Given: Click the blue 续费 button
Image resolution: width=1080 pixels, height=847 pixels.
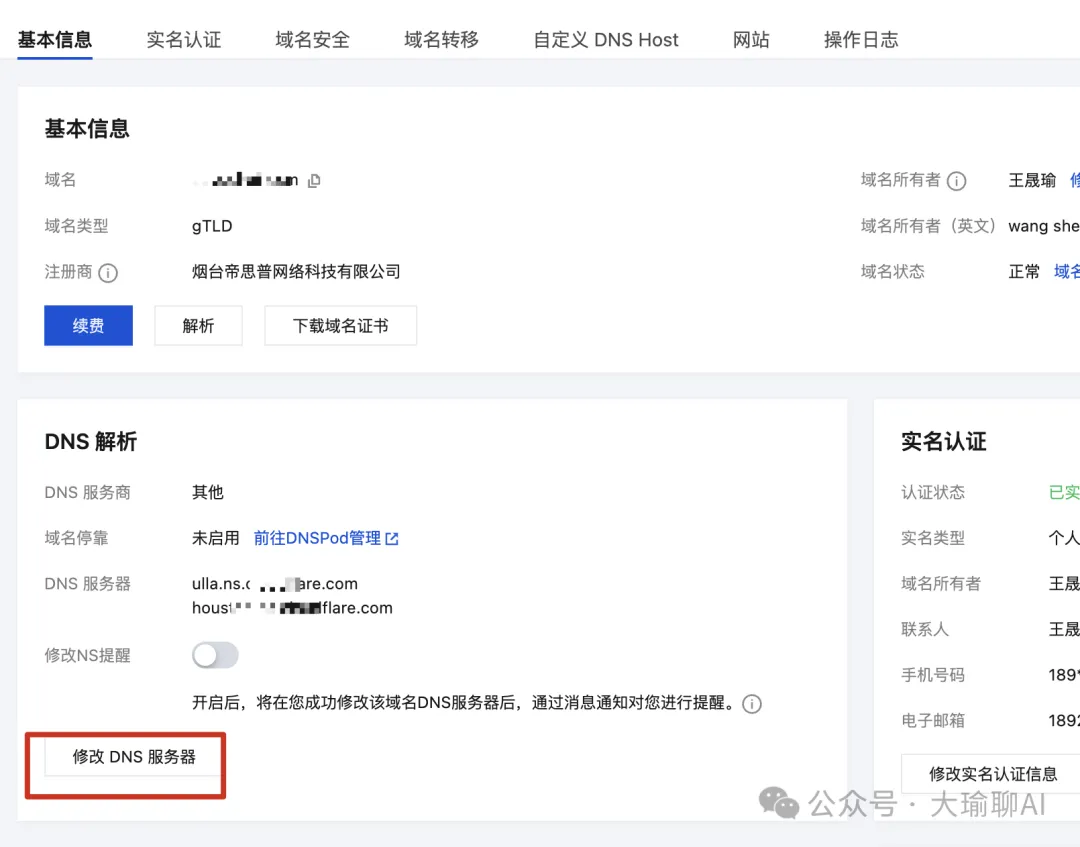Looking at the screenshot, I should 88,326.
